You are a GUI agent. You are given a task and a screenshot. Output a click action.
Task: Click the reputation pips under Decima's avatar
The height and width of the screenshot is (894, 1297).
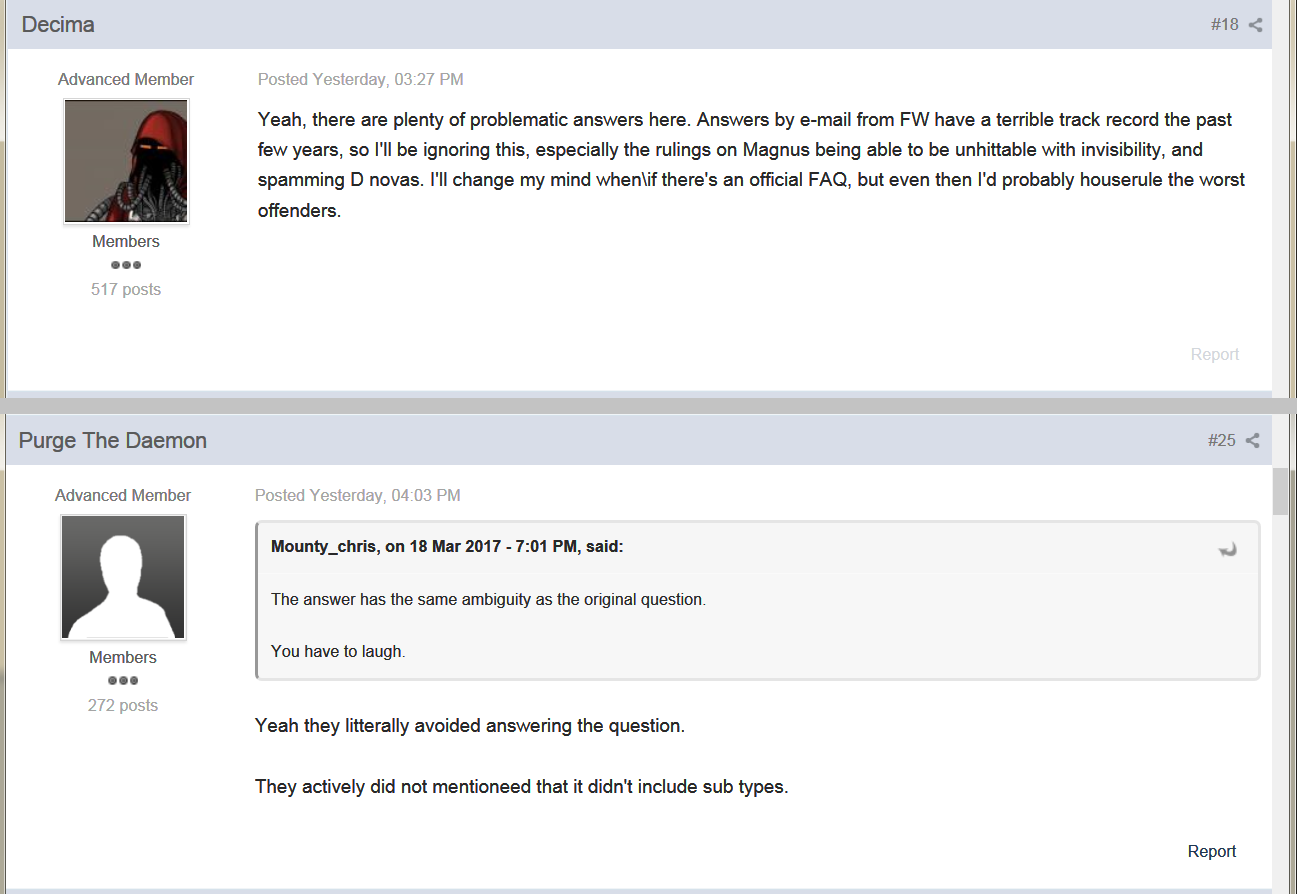(126, 265)
